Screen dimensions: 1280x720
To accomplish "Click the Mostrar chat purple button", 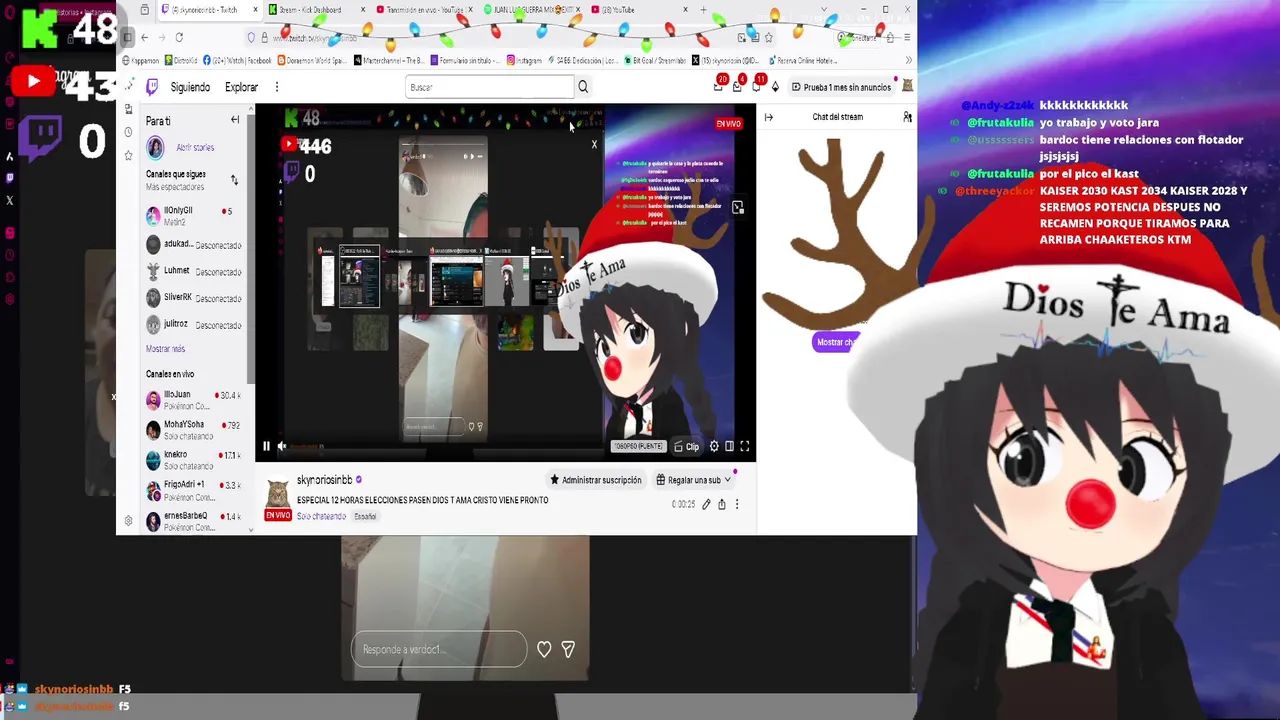I will pos(835,342).
